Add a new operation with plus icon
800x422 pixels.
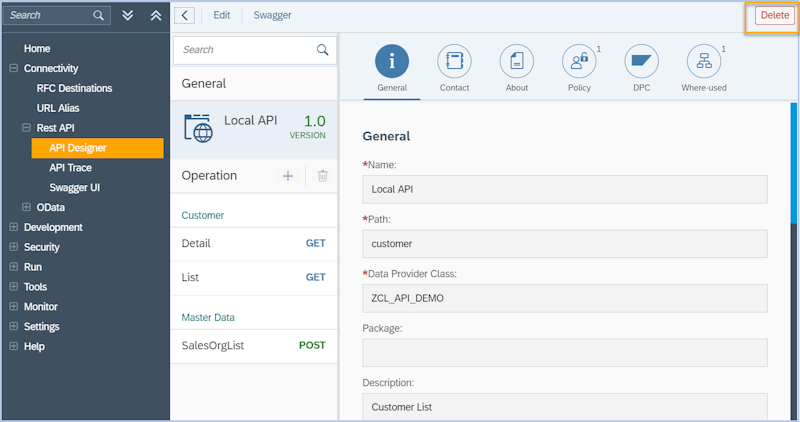(x=288, y=176)
